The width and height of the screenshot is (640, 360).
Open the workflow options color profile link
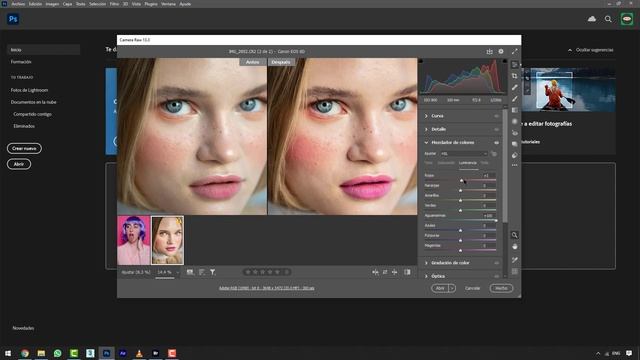tap(267, 288)
